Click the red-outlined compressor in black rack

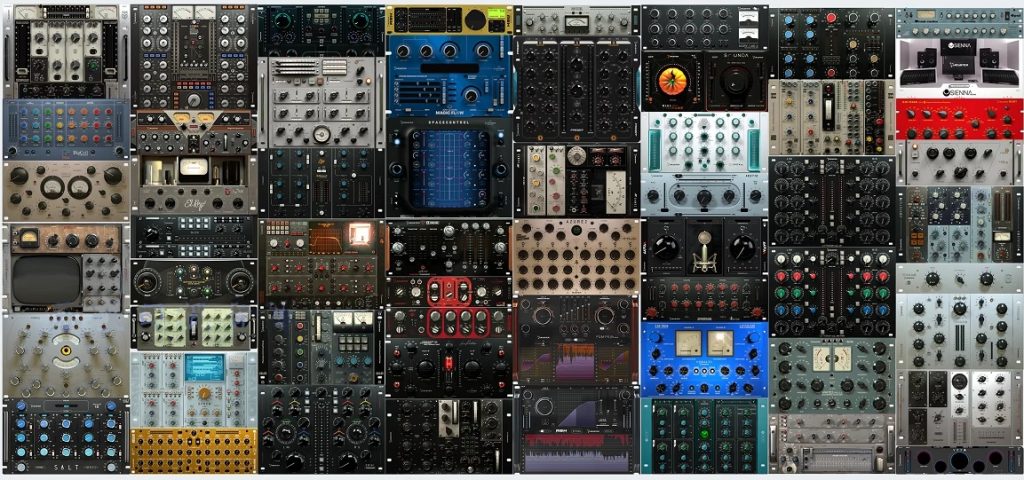pos(448,292)
